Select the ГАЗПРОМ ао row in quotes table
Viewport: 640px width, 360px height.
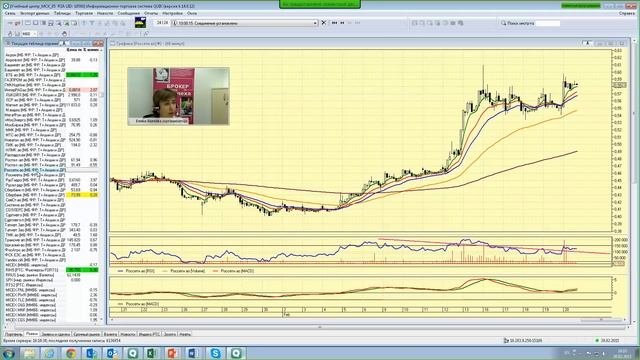[x=52, y=80]
